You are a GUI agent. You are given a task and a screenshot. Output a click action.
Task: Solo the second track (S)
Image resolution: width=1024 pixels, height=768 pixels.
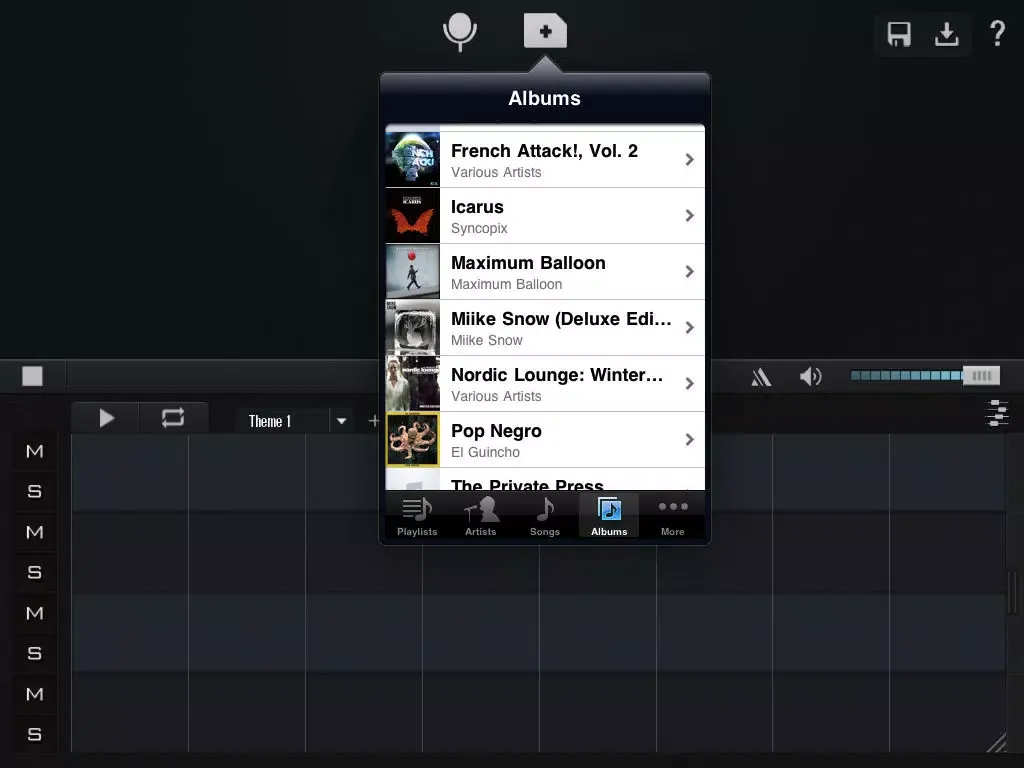[35, 572]
